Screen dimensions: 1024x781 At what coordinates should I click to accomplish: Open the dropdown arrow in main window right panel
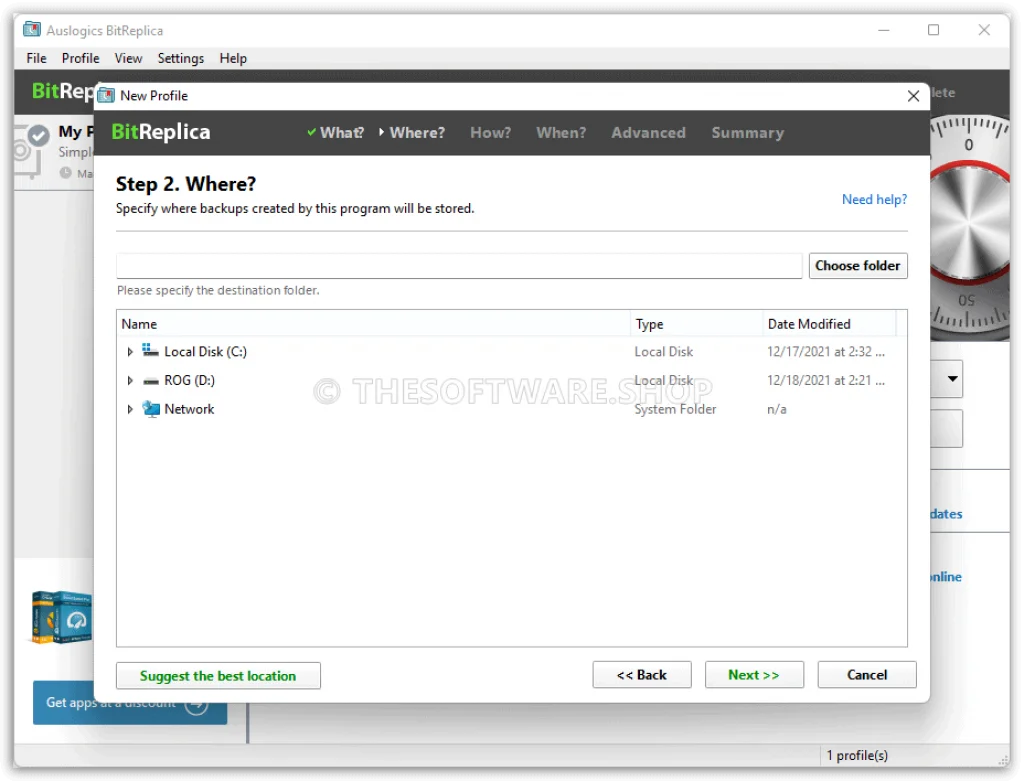tap(952, 379)
